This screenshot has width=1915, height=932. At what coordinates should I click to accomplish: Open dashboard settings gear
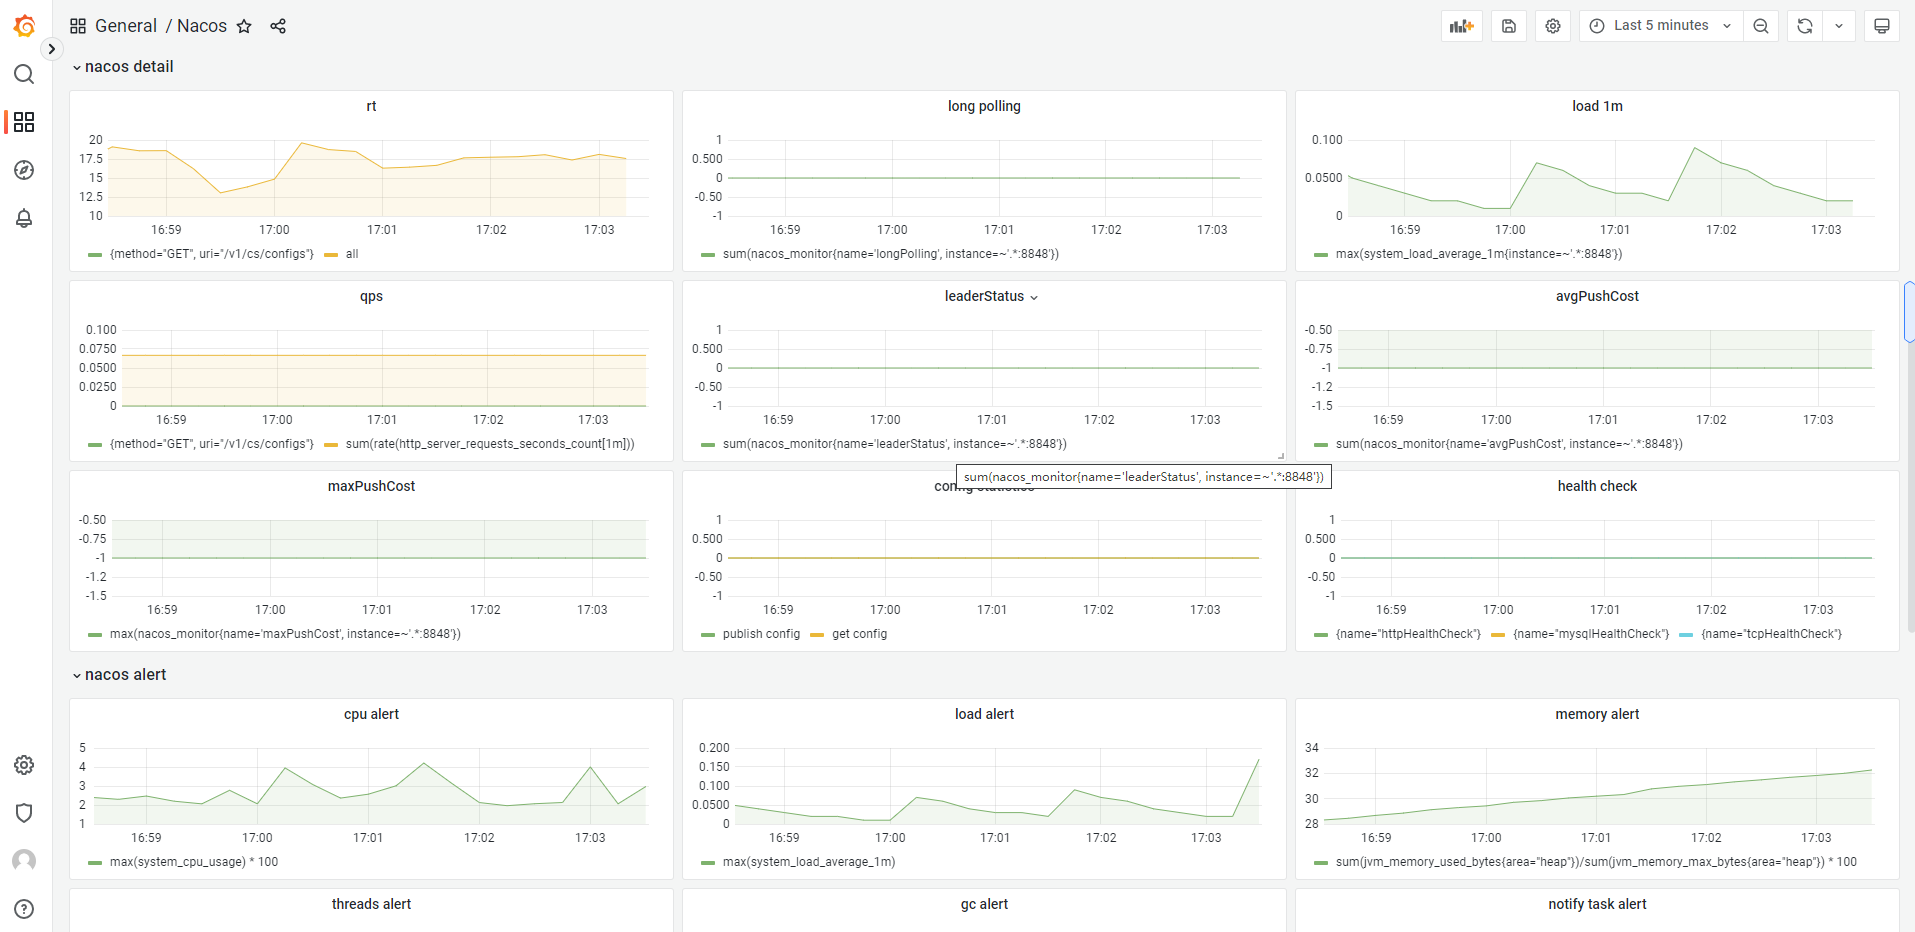(1552, 25)
